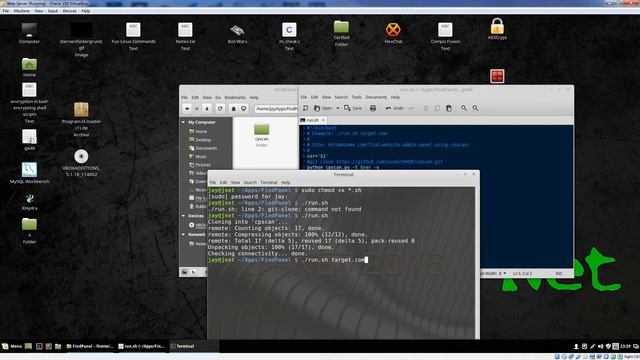
Task: Open the Documents menu in gedit
Action: point(376,97)
